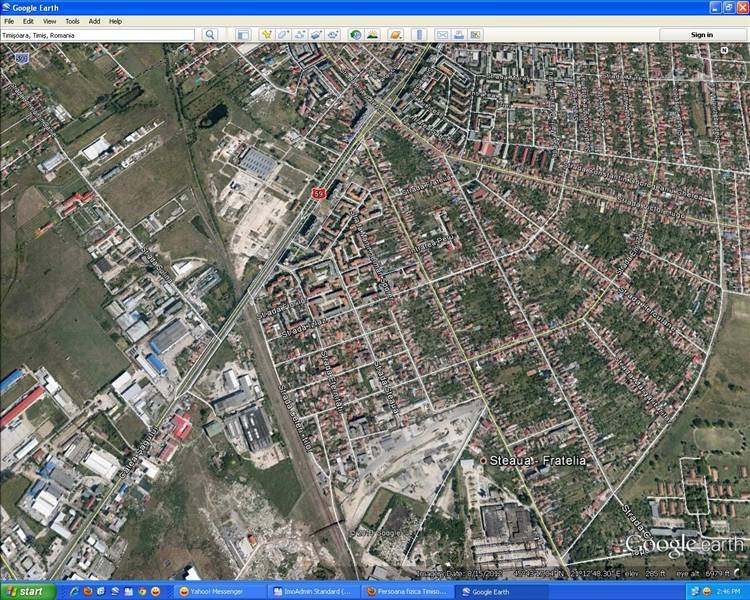Open the File menu
This screenshot has width=750, height=600.
point(9,21)
